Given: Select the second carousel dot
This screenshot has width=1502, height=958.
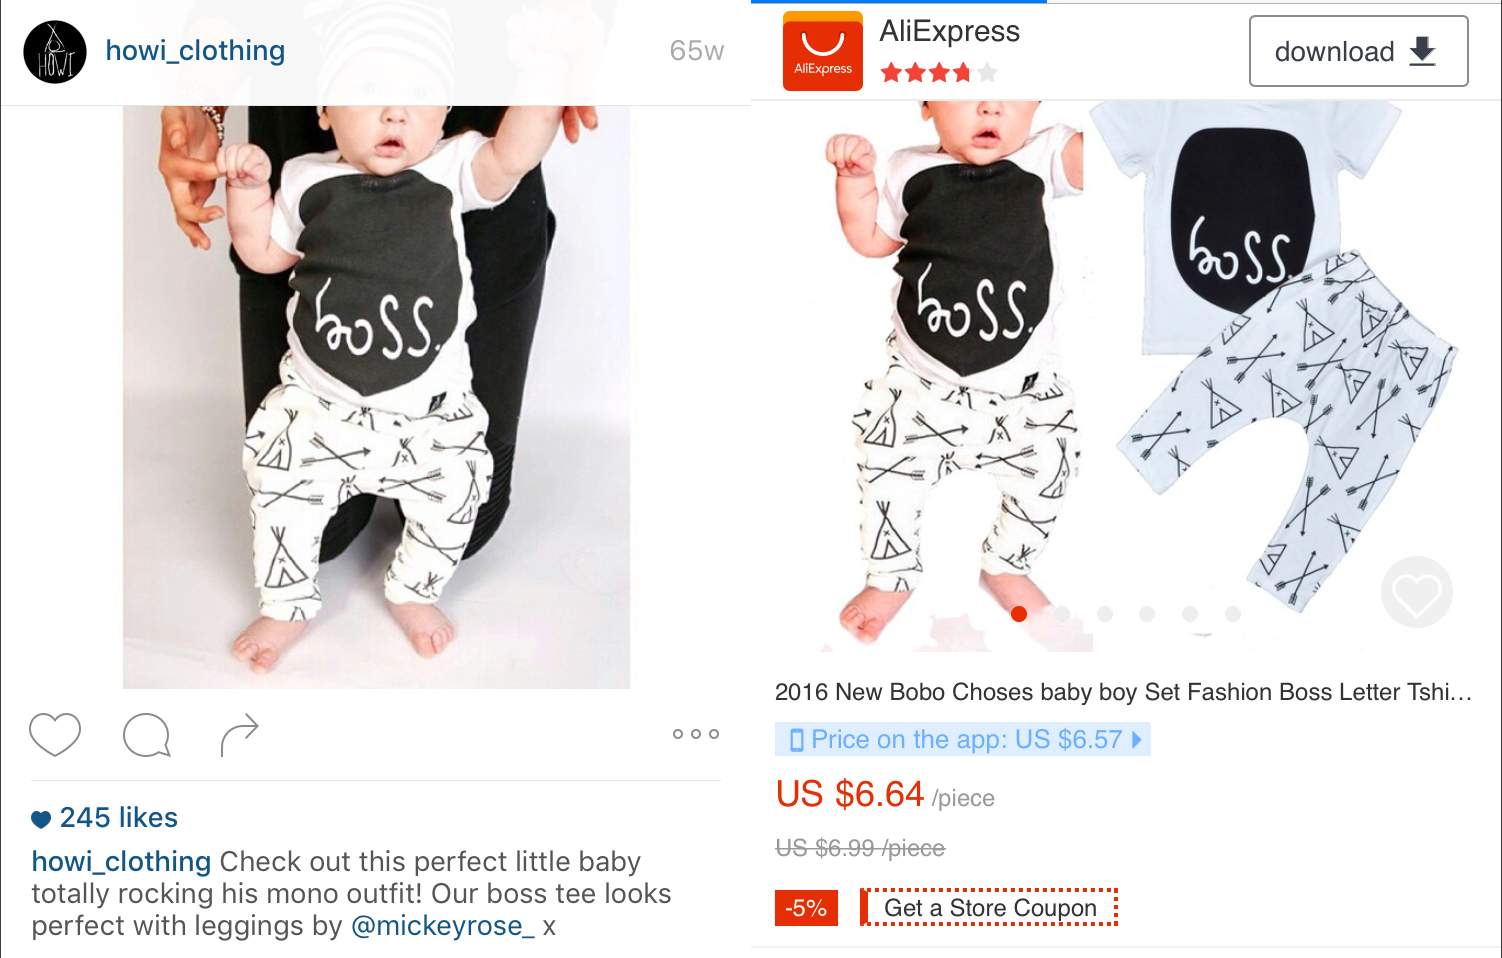Looking at the screenshot, I should (1062, 613).
